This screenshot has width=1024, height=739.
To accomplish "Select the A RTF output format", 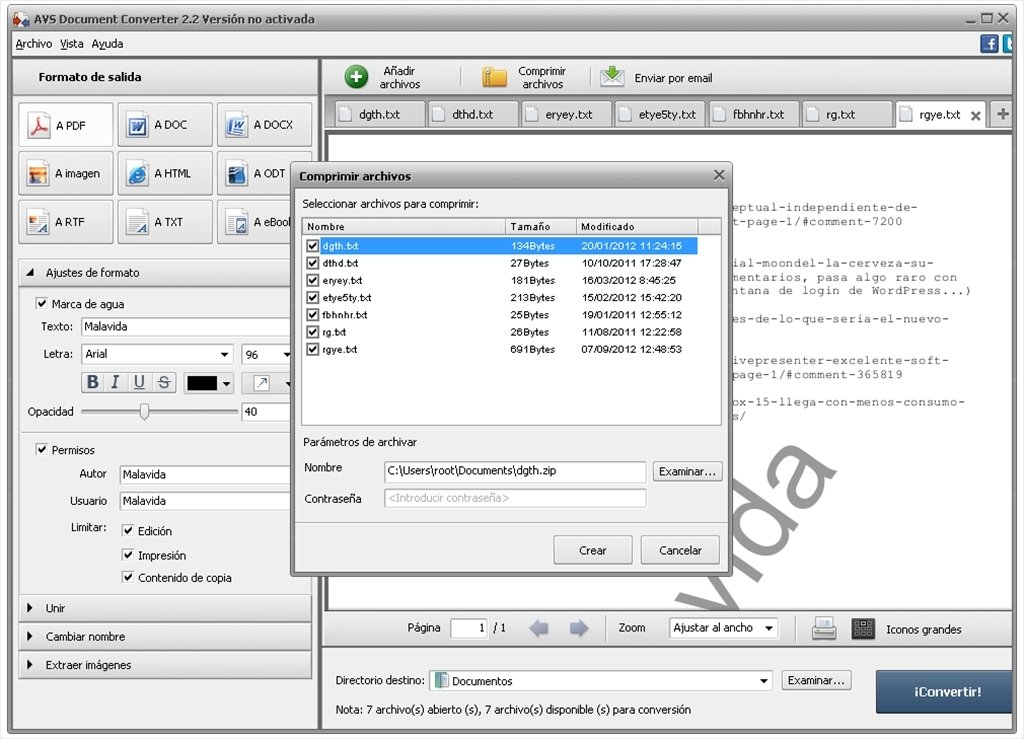I will 65,222.
